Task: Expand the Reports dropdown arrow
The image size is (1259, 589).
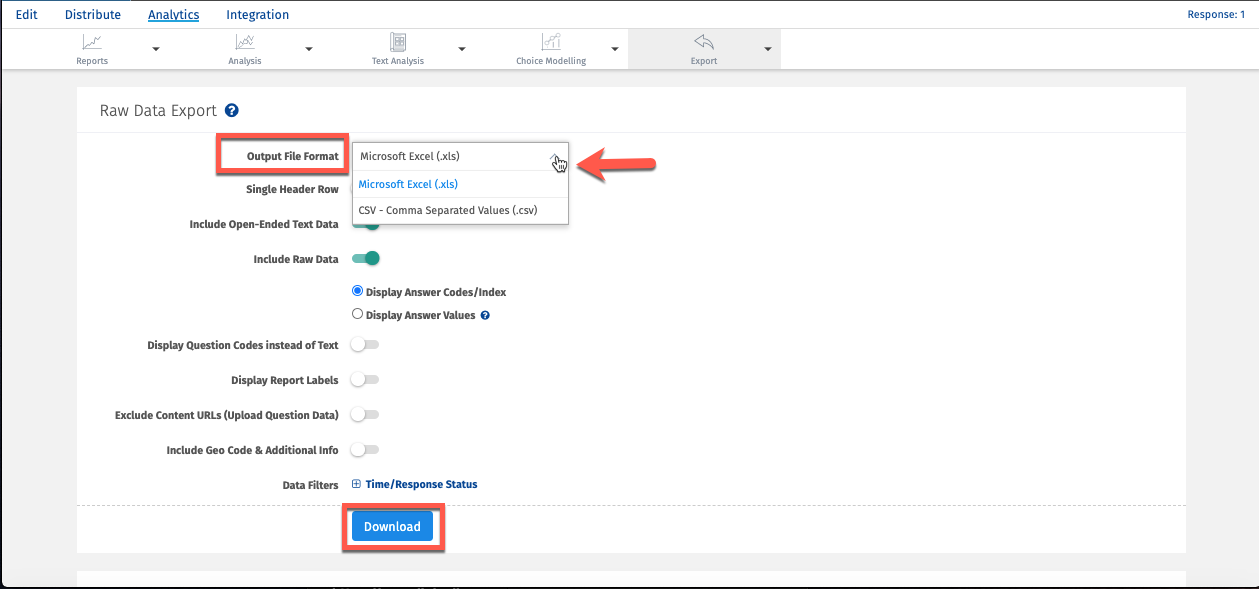Action: [156, 49]
